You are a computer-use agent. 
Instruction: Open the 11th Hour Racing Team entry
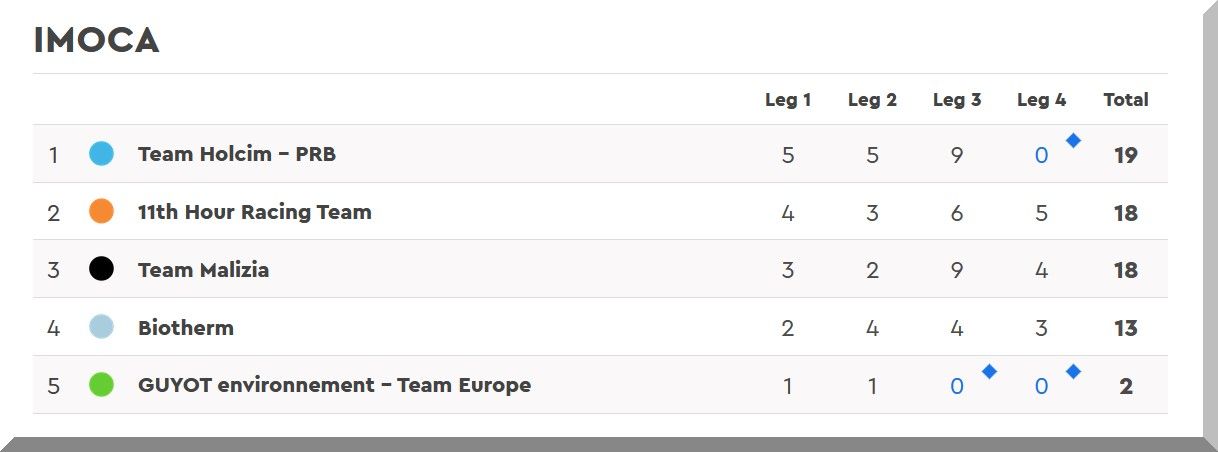coord(254,212)
